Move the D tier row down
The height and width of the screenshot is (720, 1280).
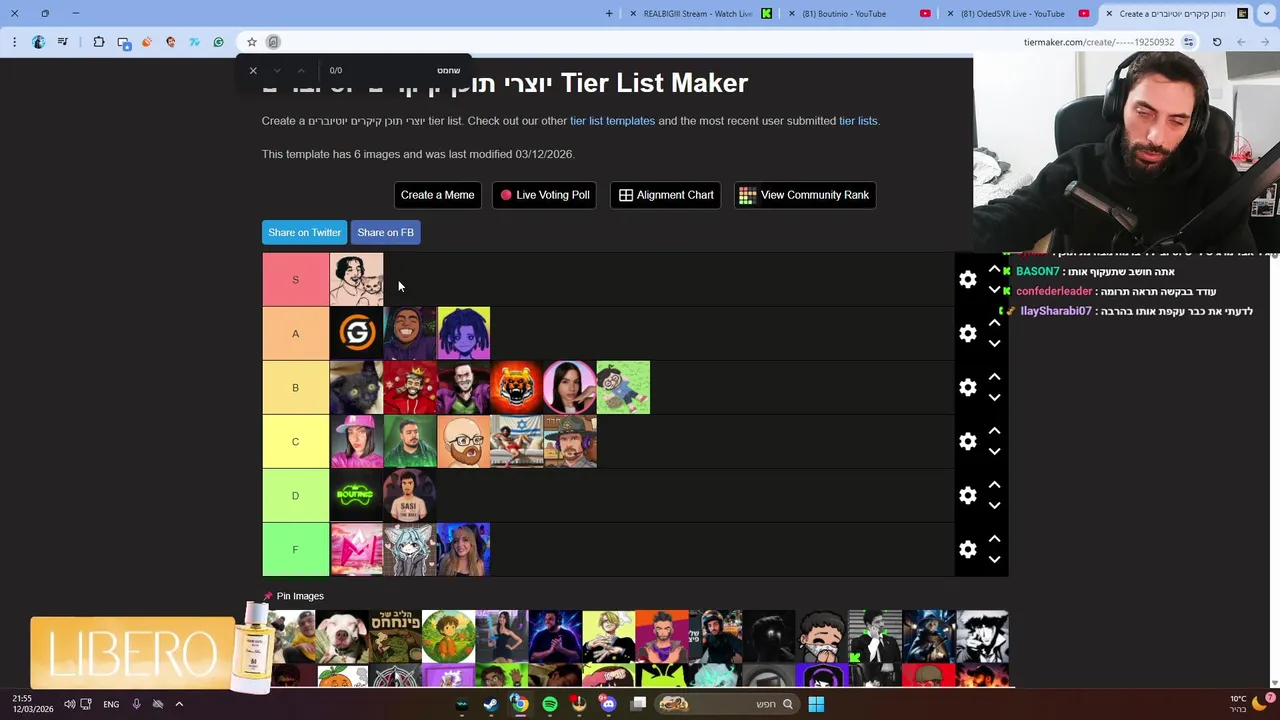(994, 506)
